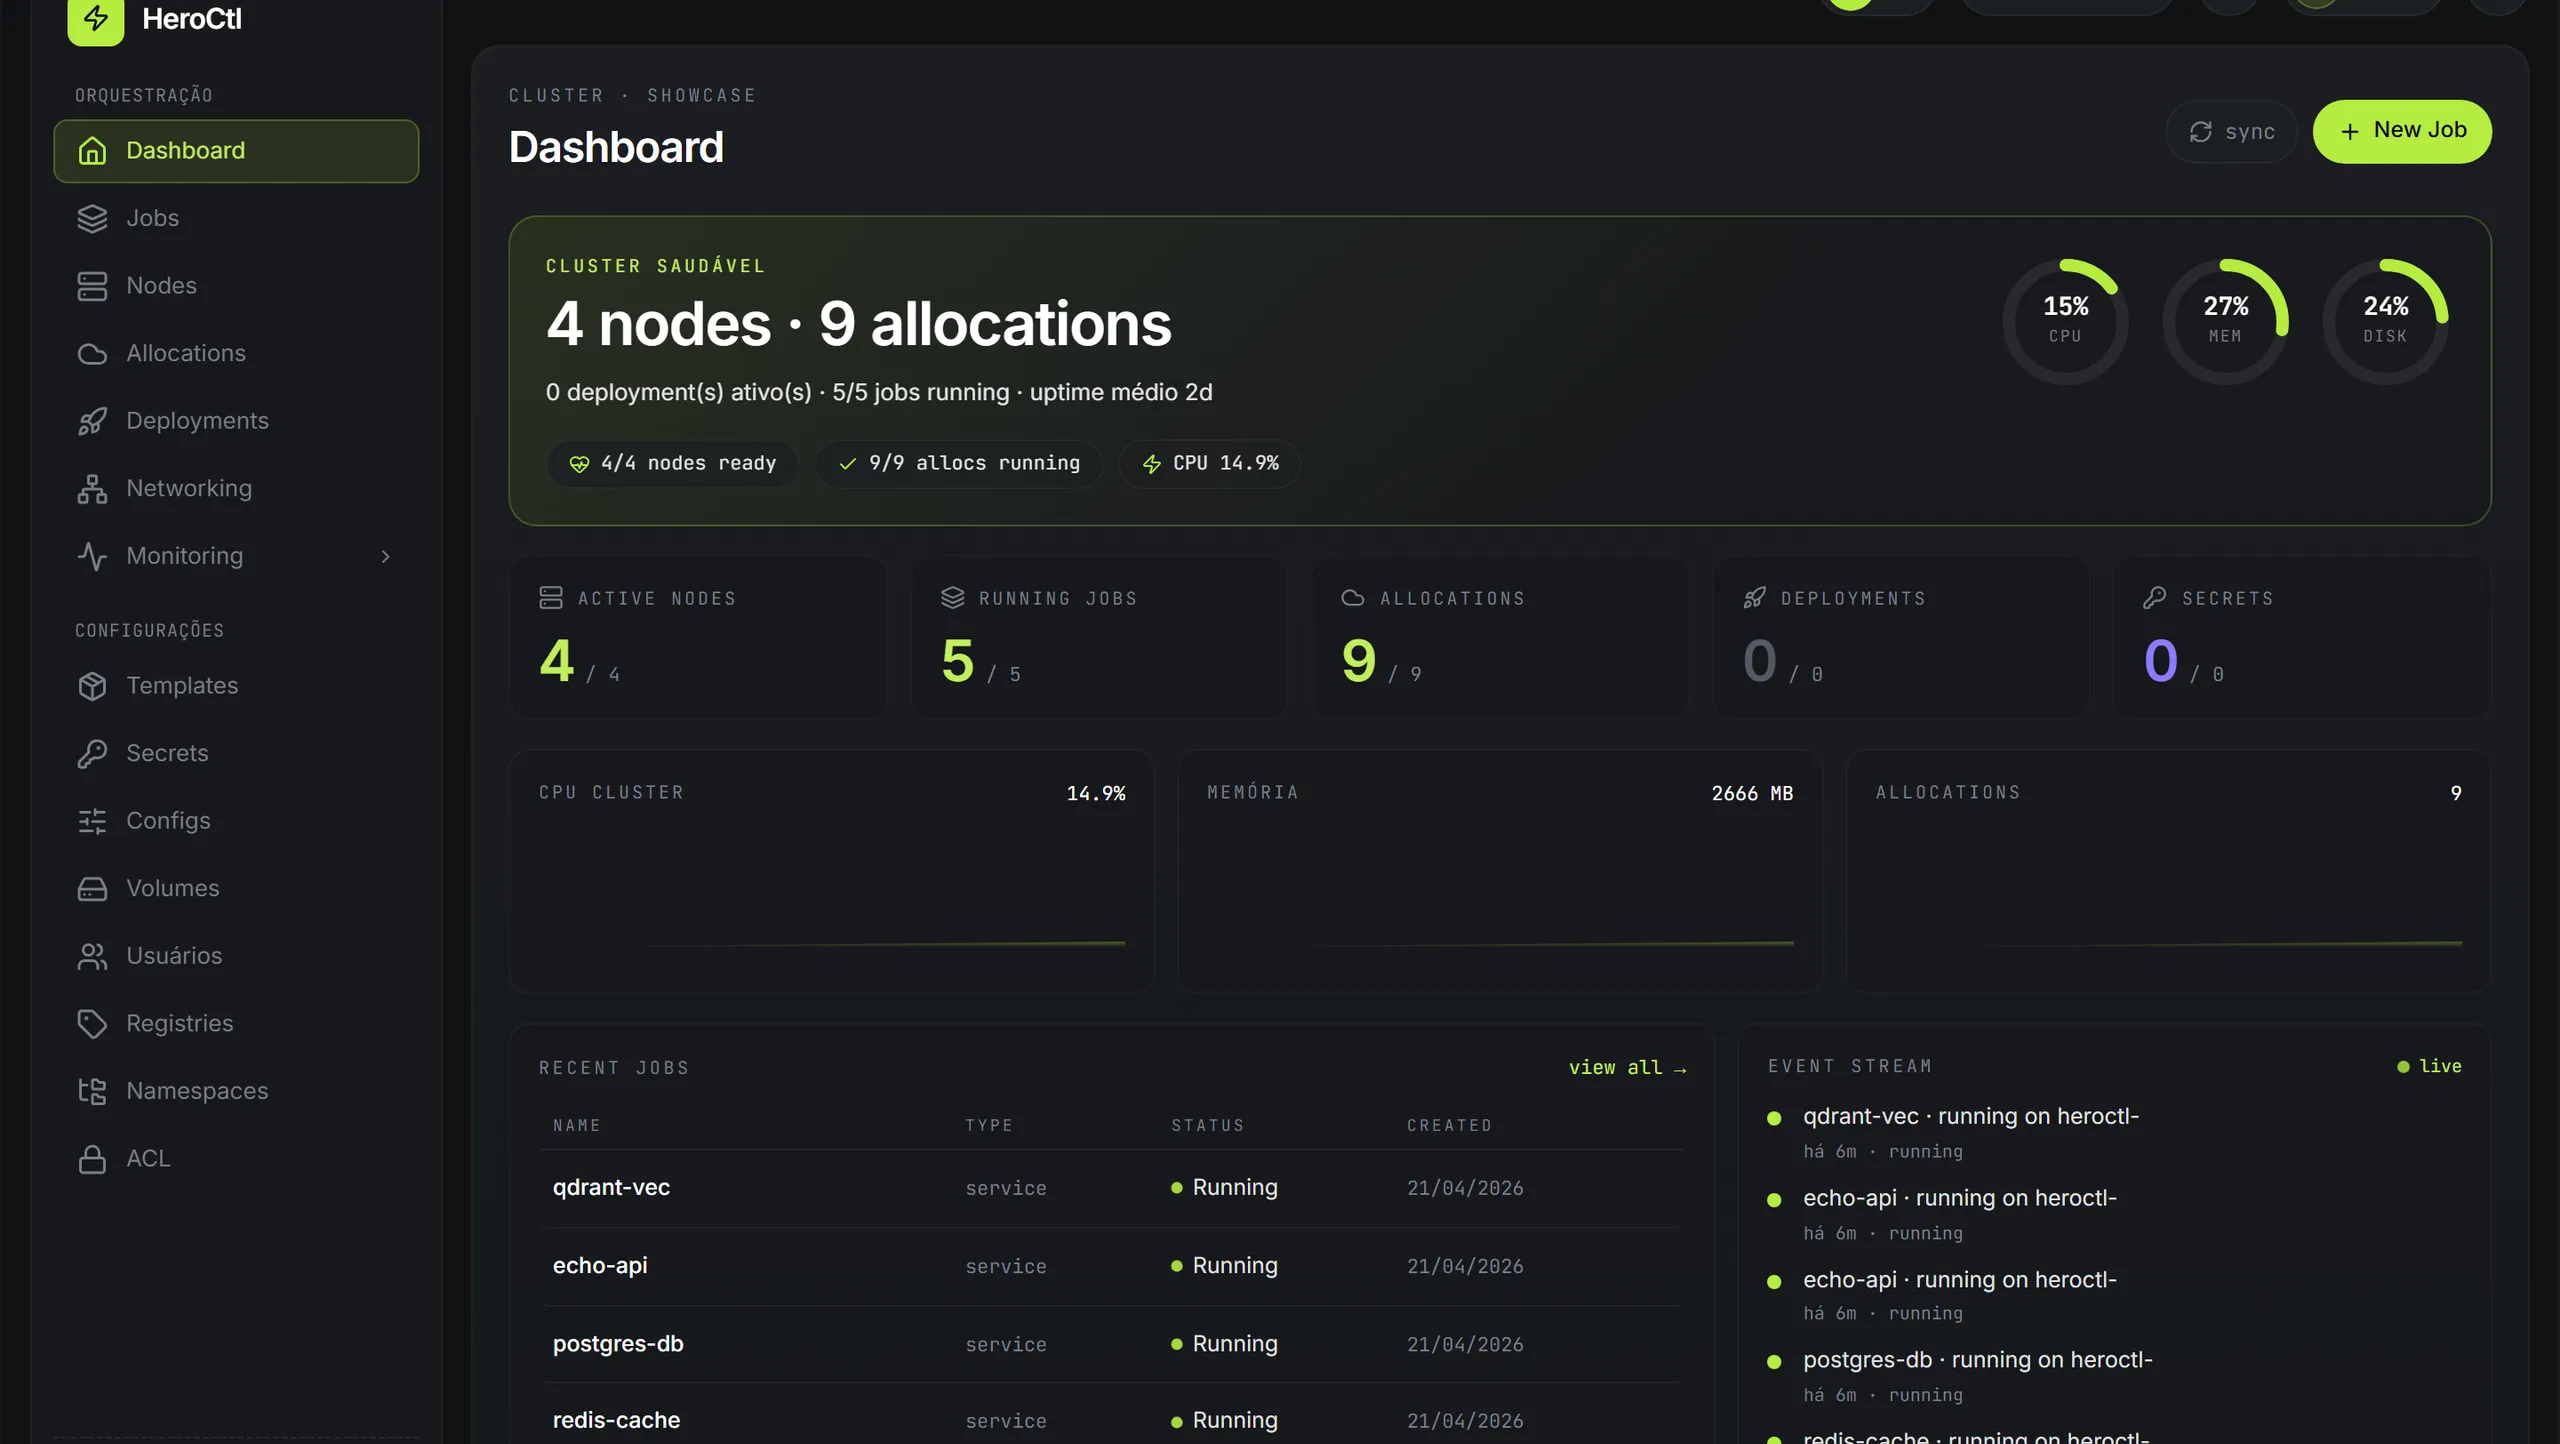Open the postgres-db event in Event Stream
2560x1444 pixels.
pos(2114,1377)
